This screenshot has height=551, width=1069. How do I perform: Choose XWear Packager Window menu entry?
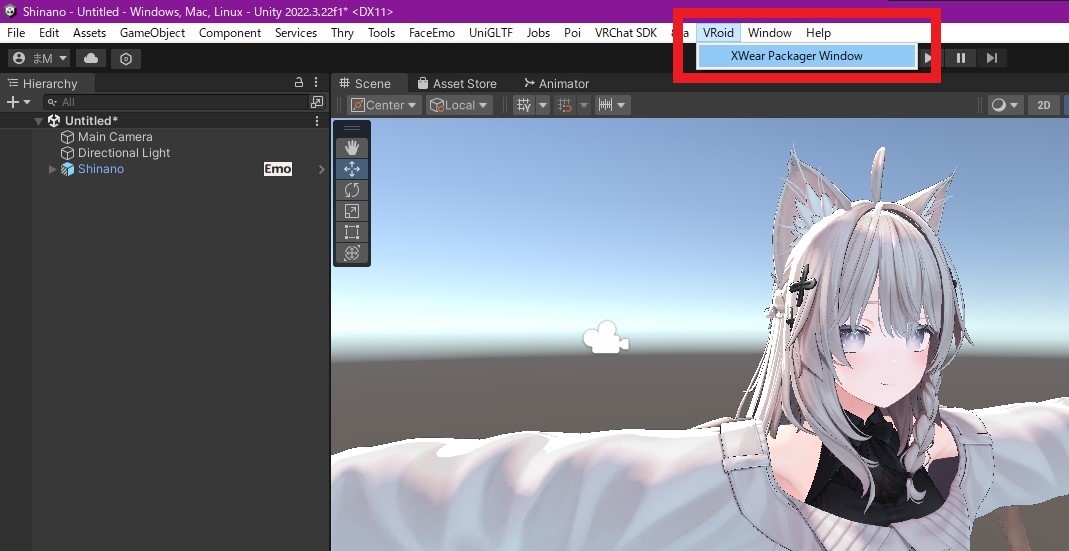pyautogui.click(x=807, y=56)
